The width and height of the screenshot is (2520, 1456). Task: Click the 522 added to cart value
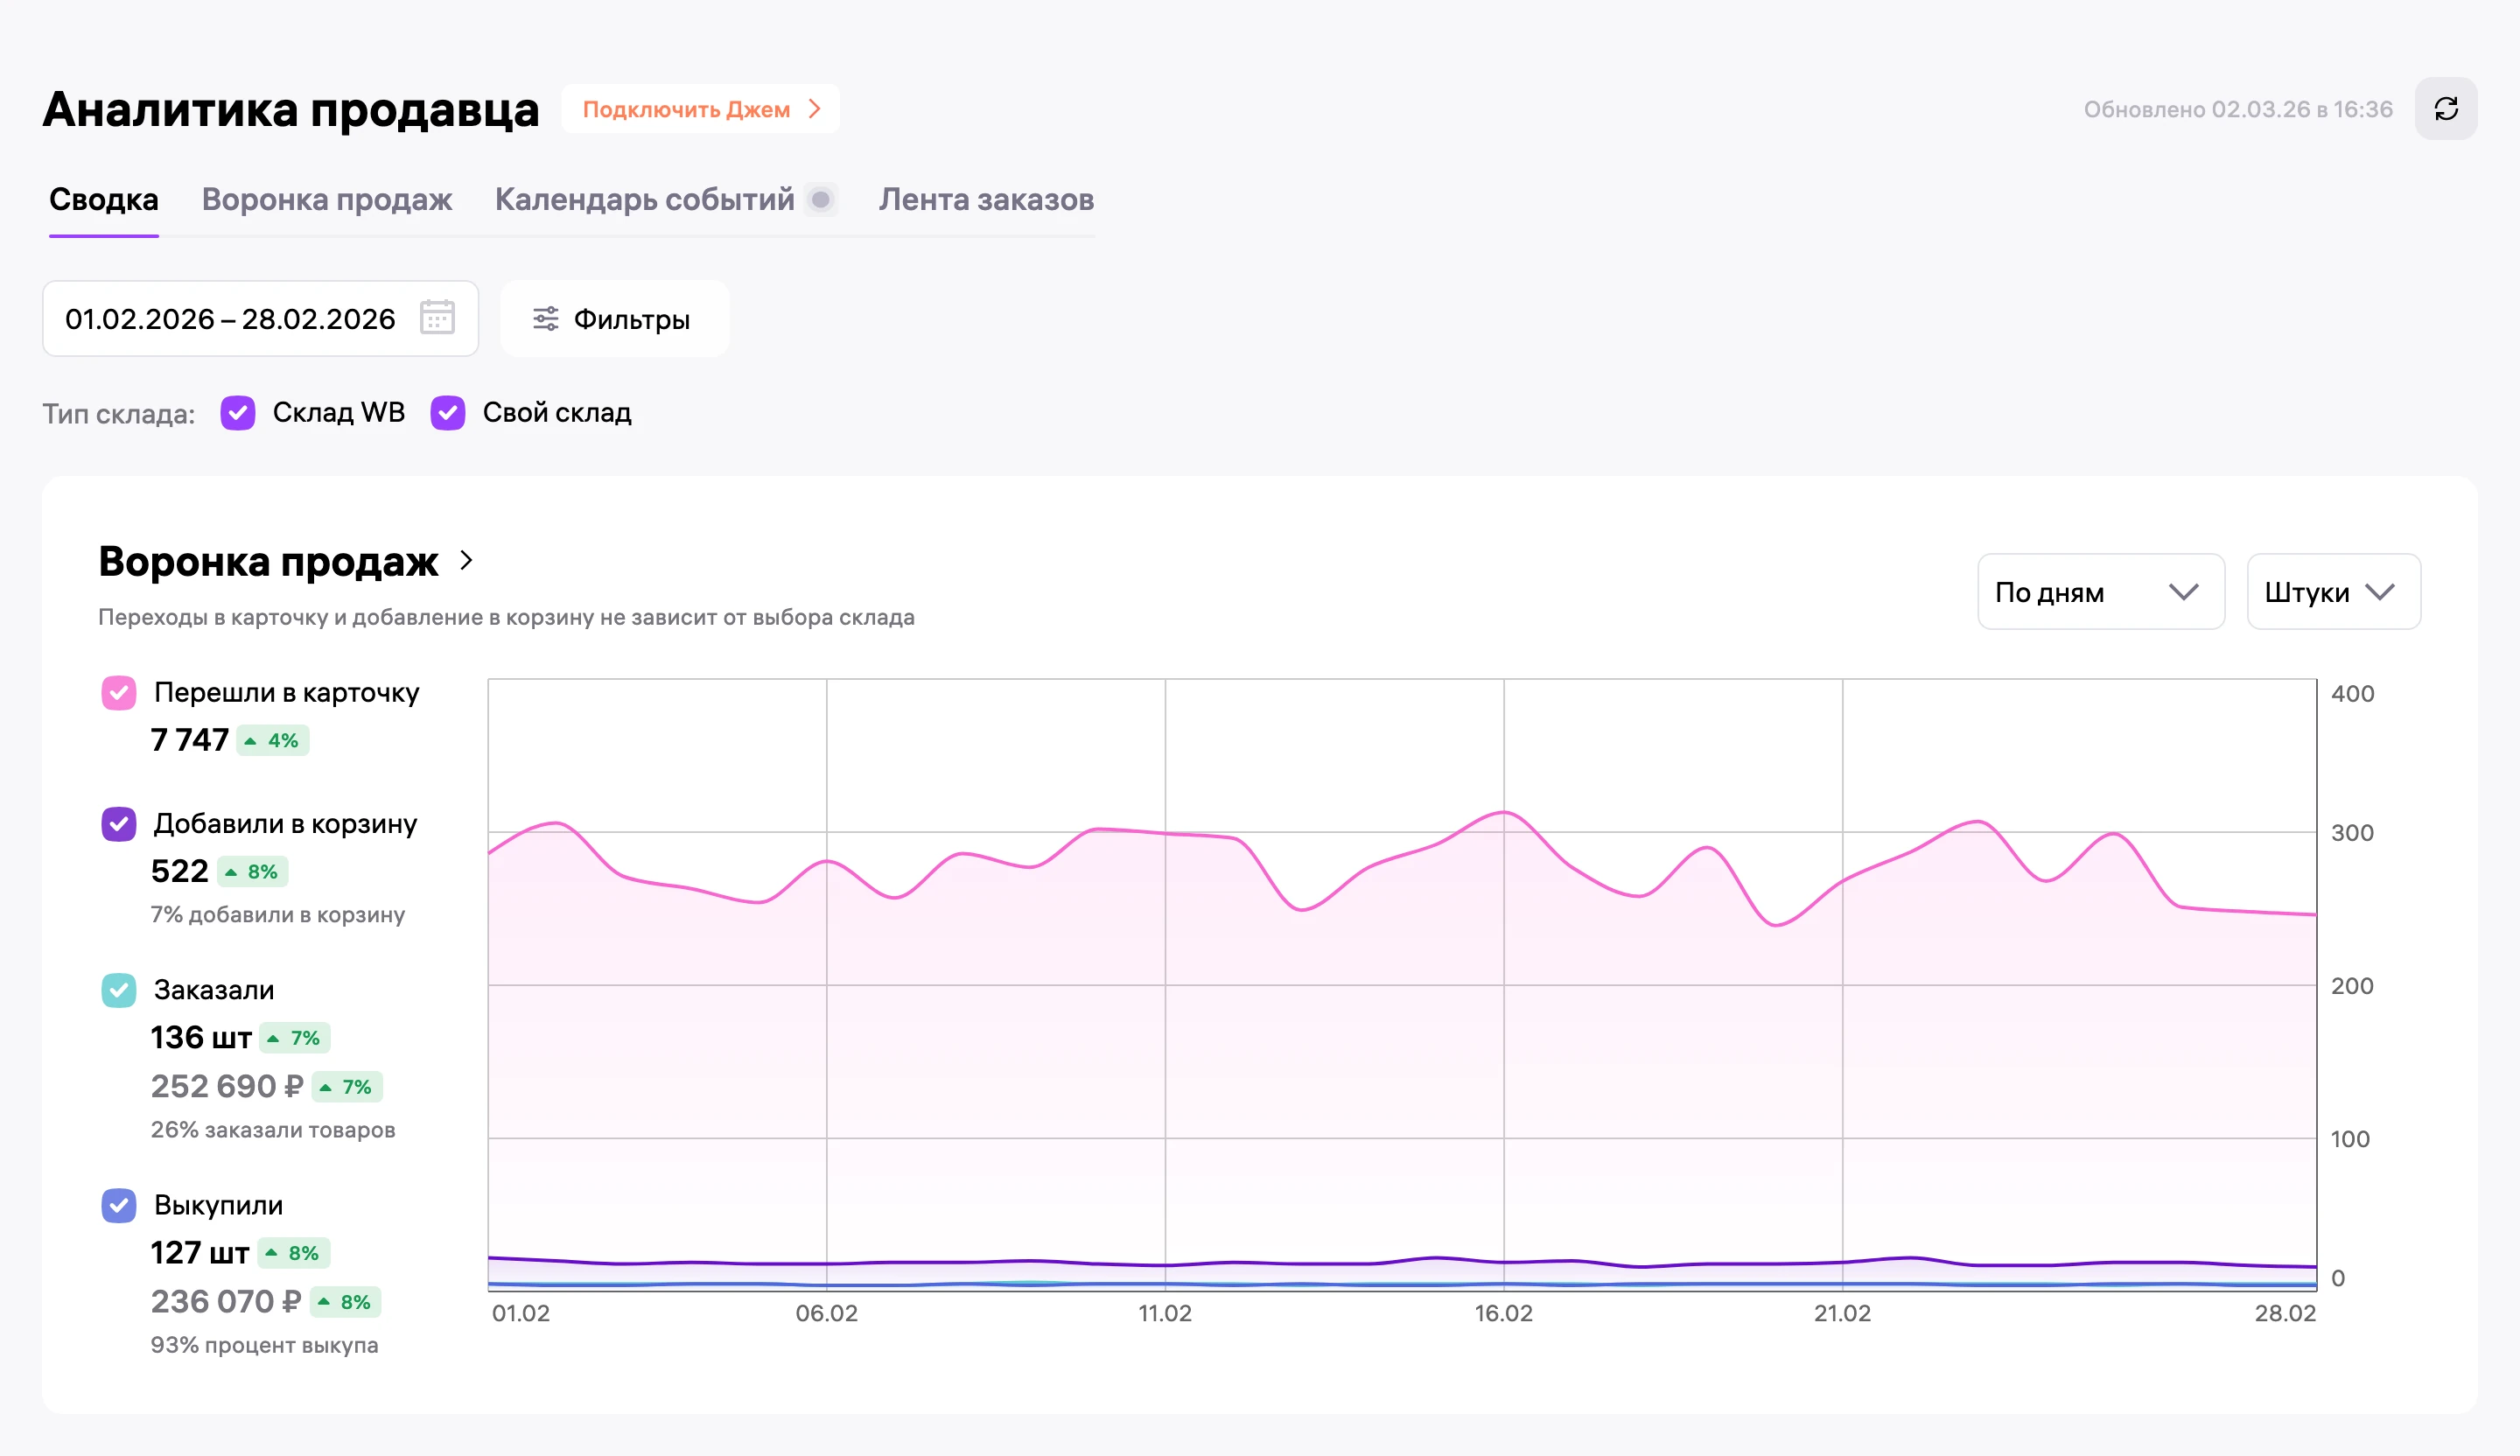[180, 871]
